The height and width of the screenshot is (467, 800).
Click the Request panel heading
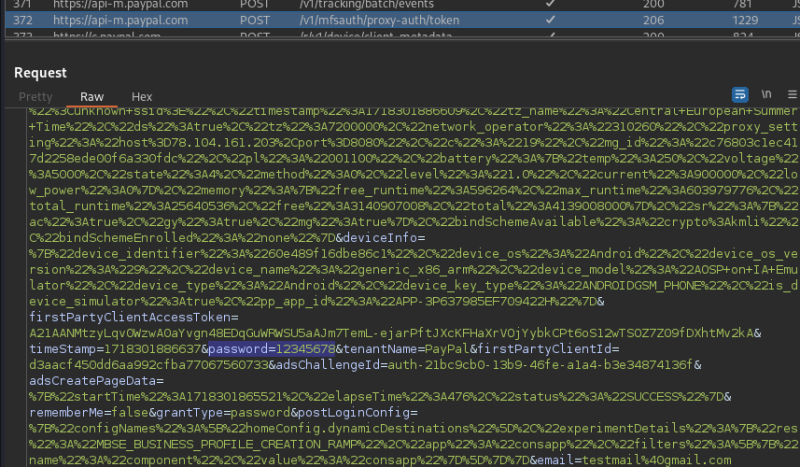coord(40,72)
